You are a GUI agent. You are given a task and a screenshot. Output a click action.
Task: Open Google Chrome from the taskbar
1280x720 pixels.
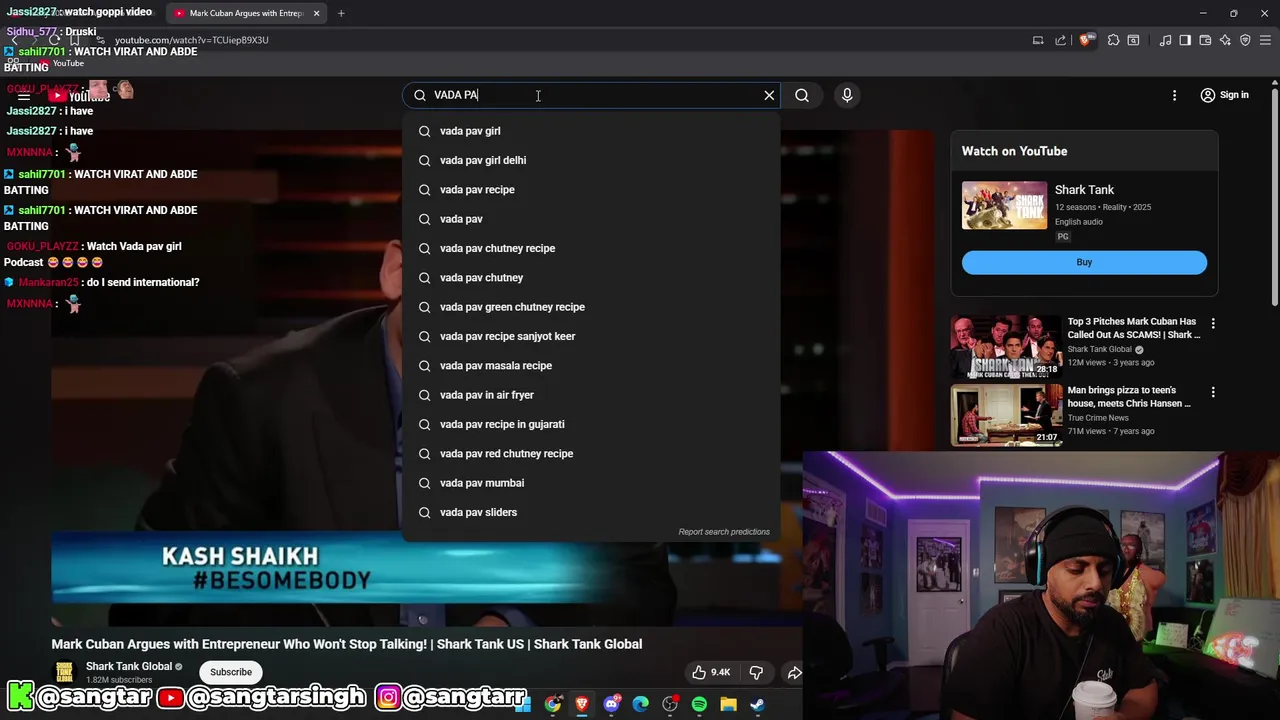(553, 704)
